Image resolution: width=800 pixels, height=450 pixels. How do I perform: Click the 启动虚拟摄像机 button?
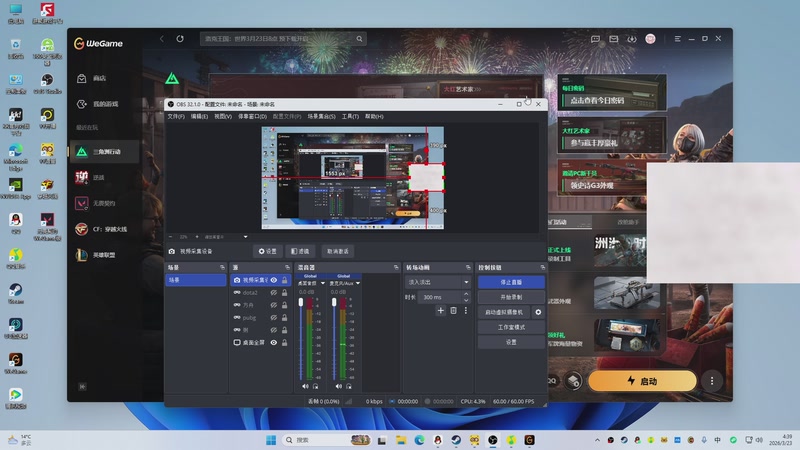coord(504,312)
